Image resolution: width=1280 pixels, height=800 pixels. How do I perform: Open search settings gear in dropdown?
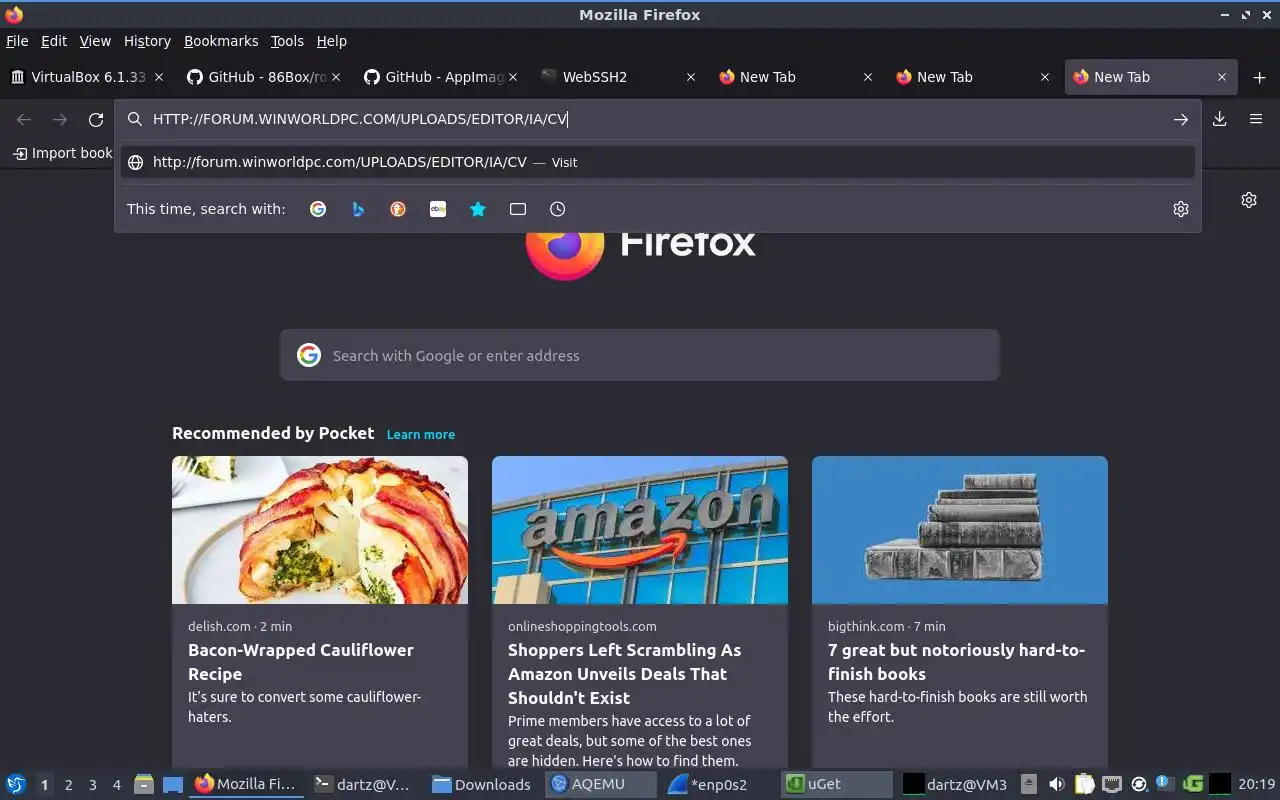pyautogui.click(x=1181, y=209)
